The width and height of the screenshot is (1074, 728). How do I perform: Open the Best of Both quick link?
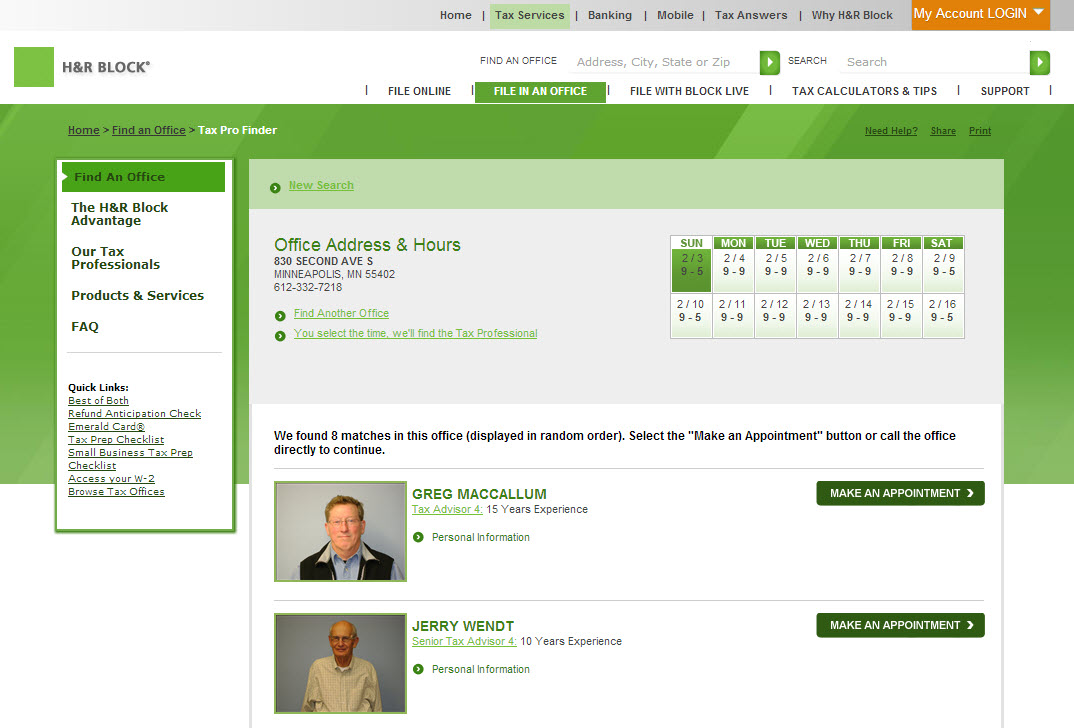[98, 401]
